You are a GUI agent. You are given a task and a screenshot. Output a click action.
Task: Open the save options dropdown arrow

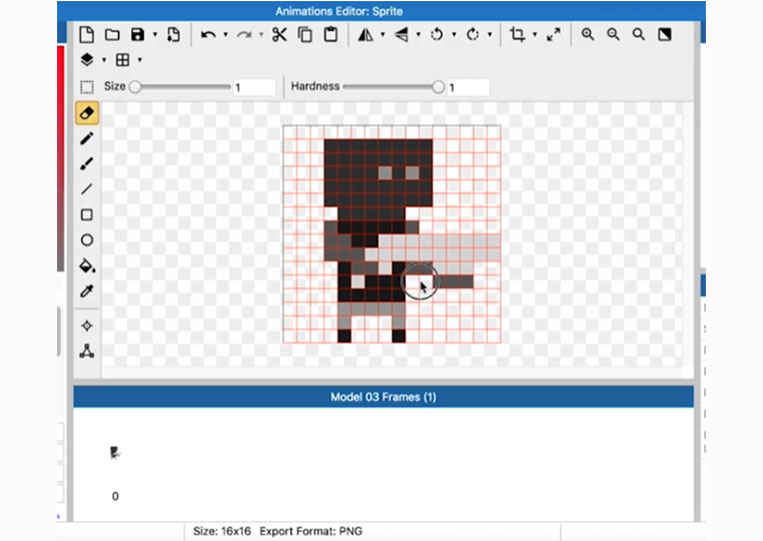click(155, 35)
